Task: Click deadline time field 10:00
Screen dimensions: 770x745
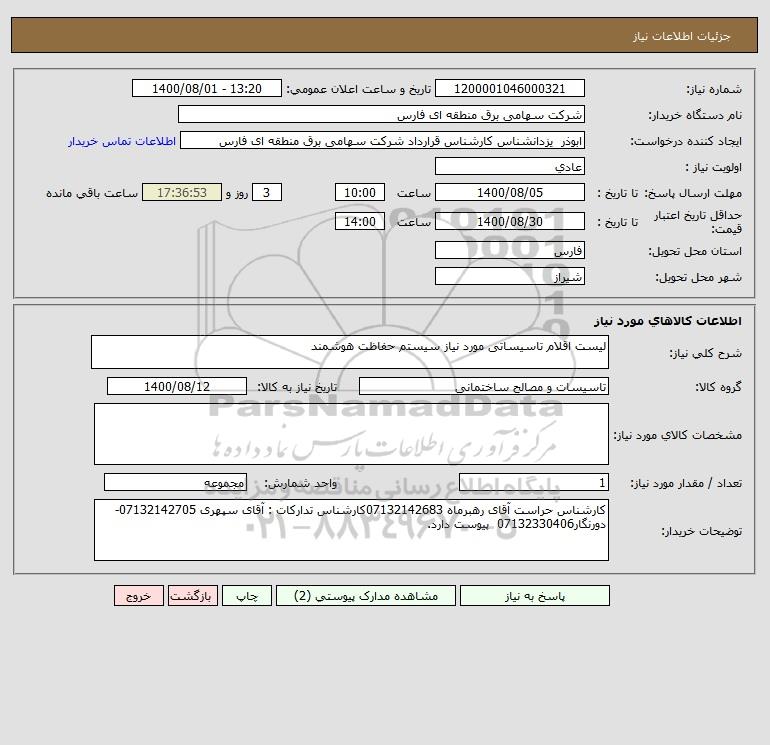Action: [360, 193]
